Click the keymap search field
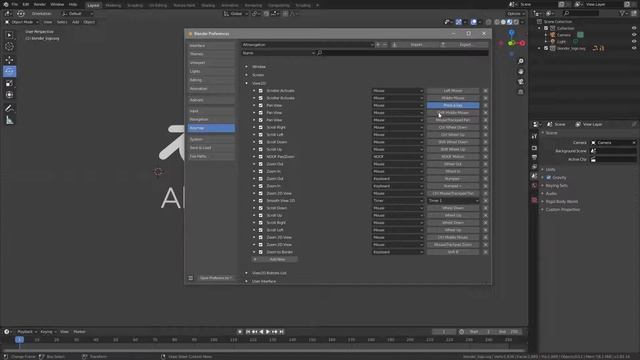This screenshot has width=640, height=360. point(402,53)
